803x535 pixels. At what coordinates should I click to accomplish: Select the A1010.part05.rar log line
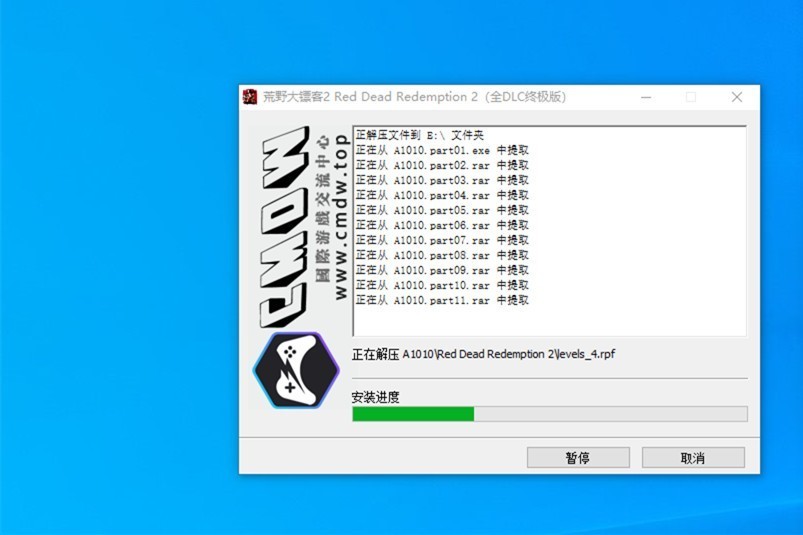pyautogui.click(x=442, y=210)
